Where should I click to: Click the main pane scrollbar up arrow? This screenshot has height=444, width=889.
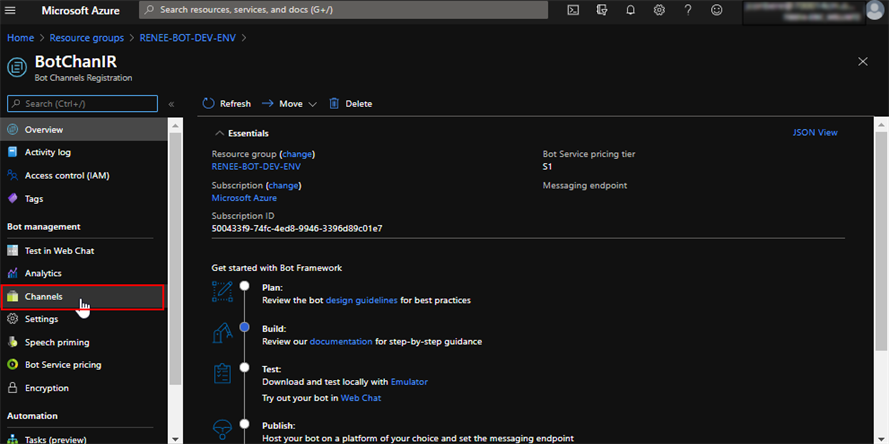pos(880,124)
